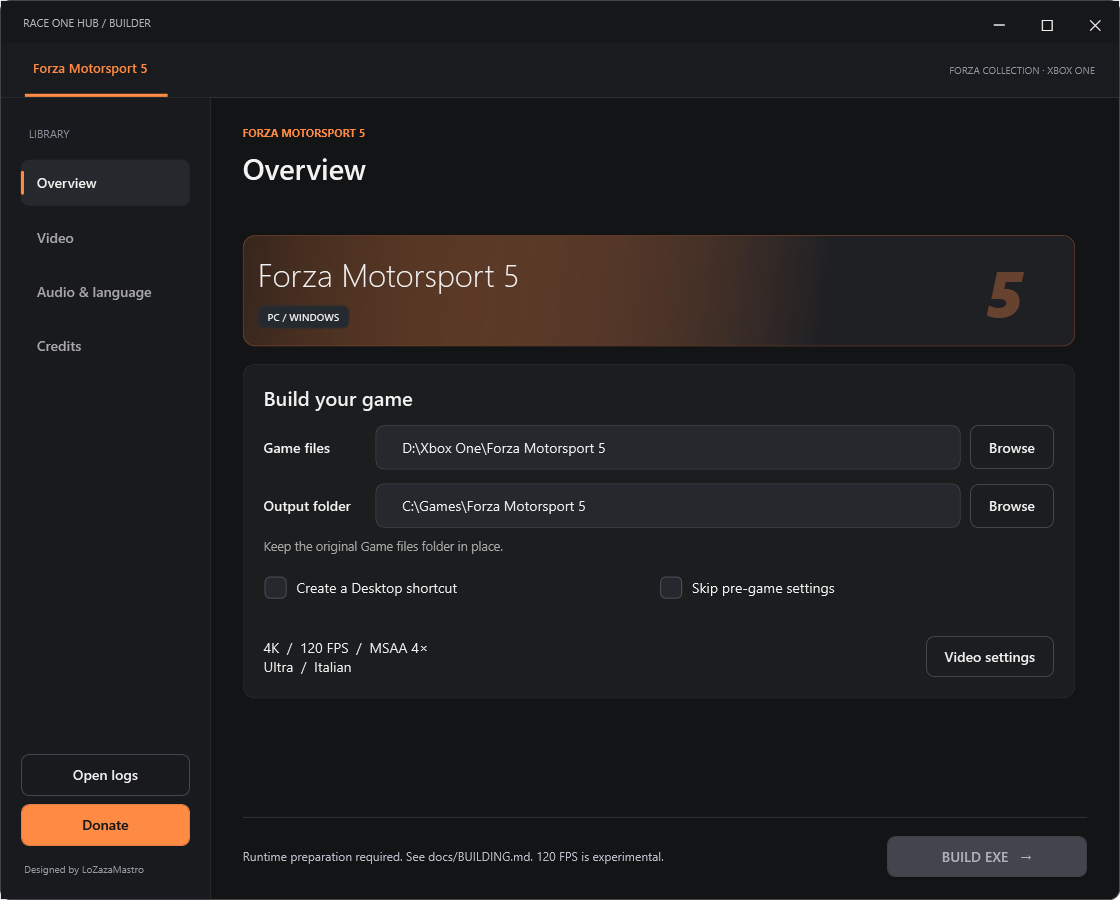Click 'Keep the original Game files folder' hint

pyautogui.click(x=383, y=546)
